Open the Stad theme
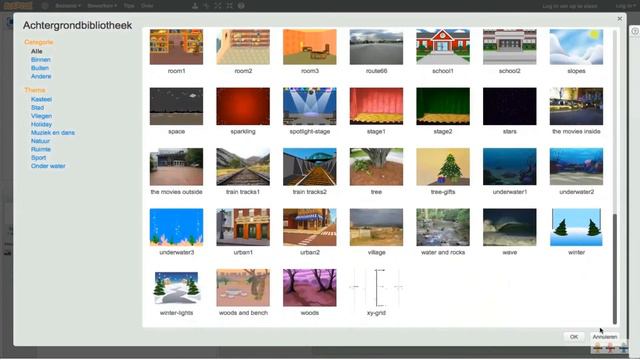Image resolution: width=640 pixels, height=360 pixels. pos(38,107)
